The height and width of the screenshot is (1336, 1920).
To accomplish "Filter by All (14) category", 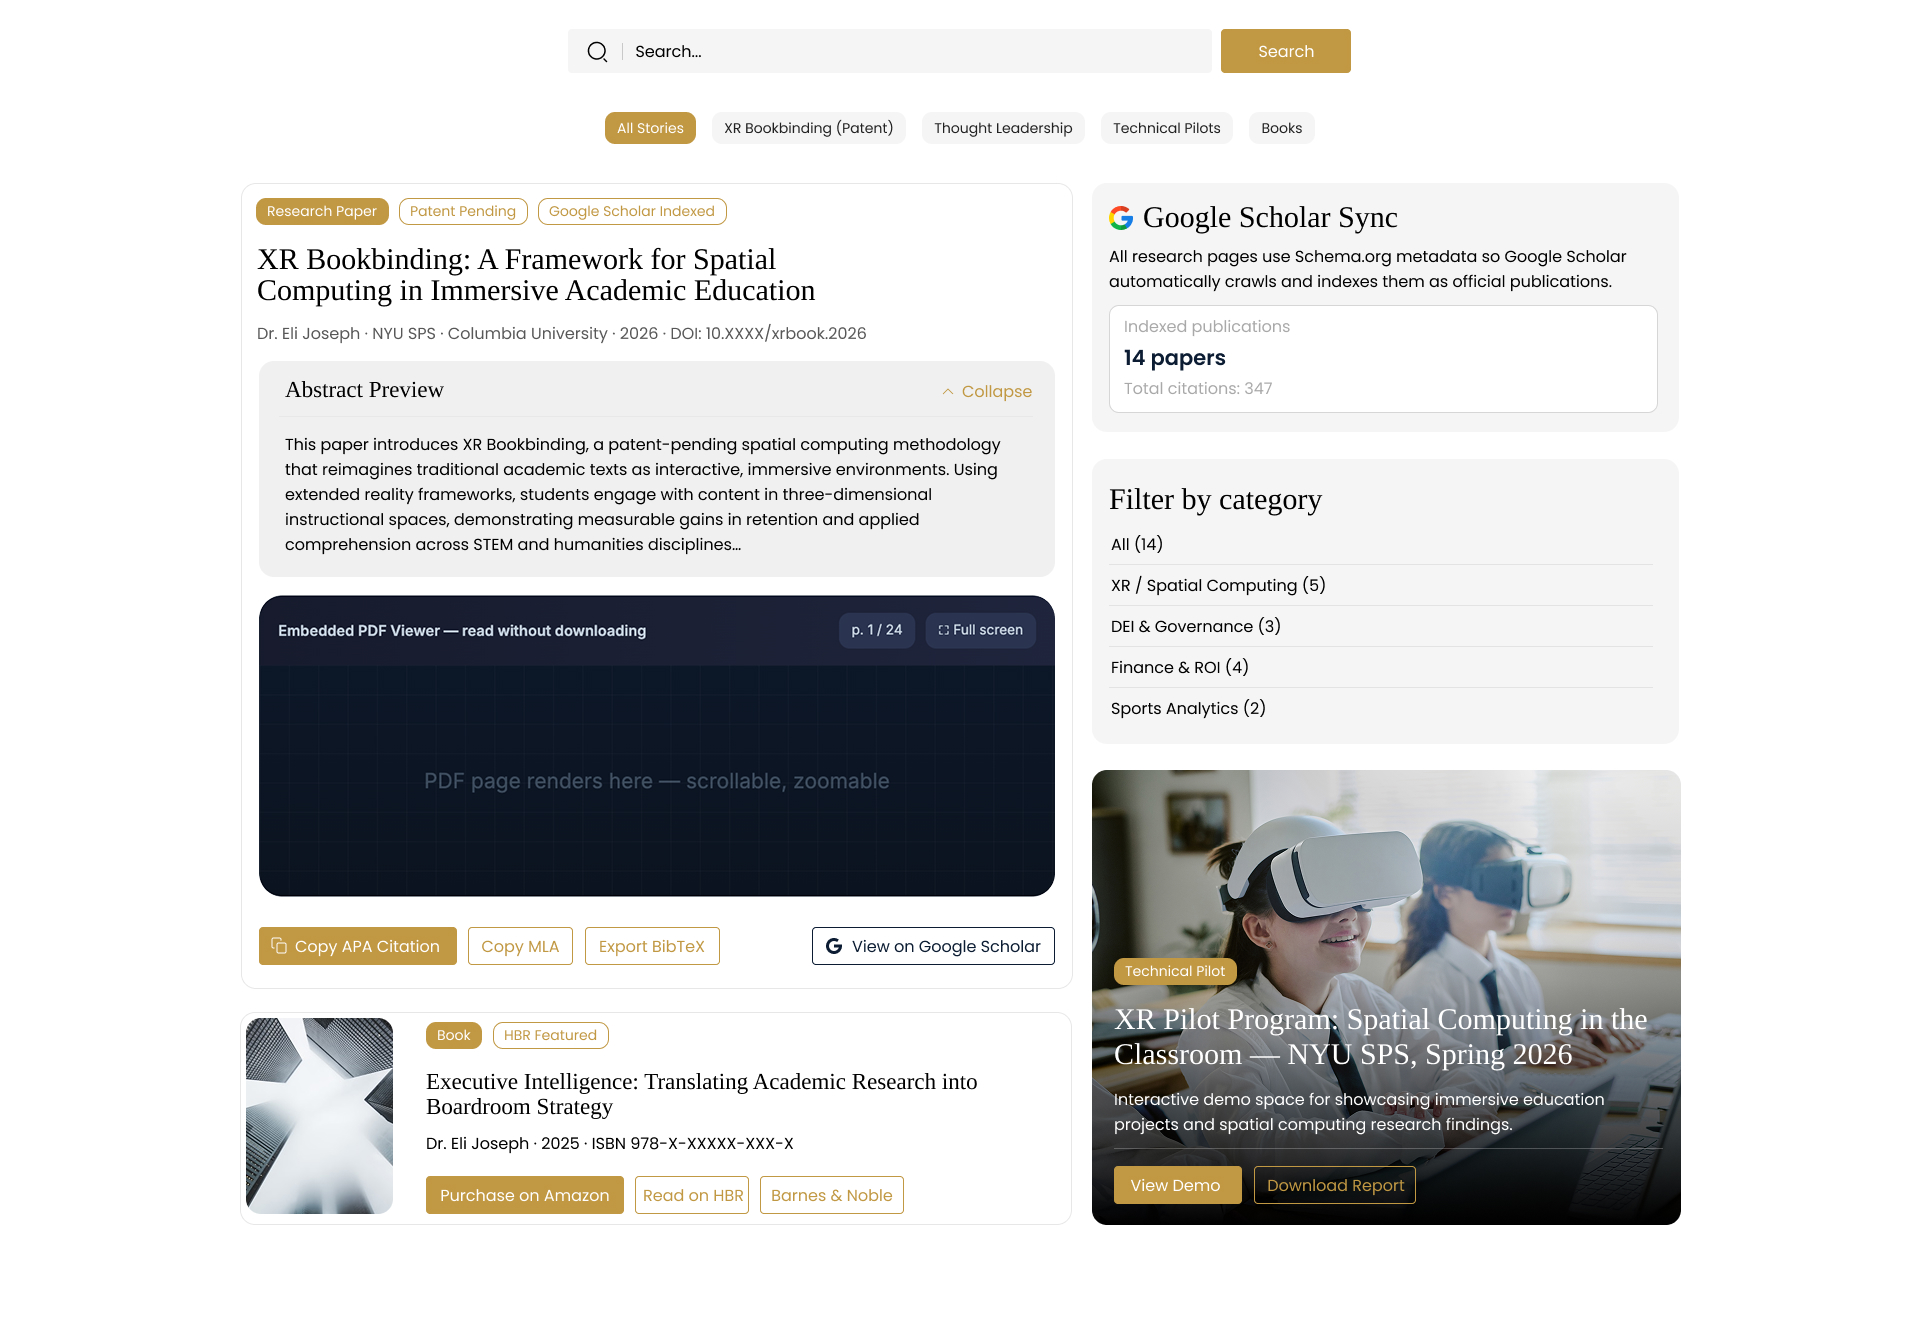I will [1381, 544].
